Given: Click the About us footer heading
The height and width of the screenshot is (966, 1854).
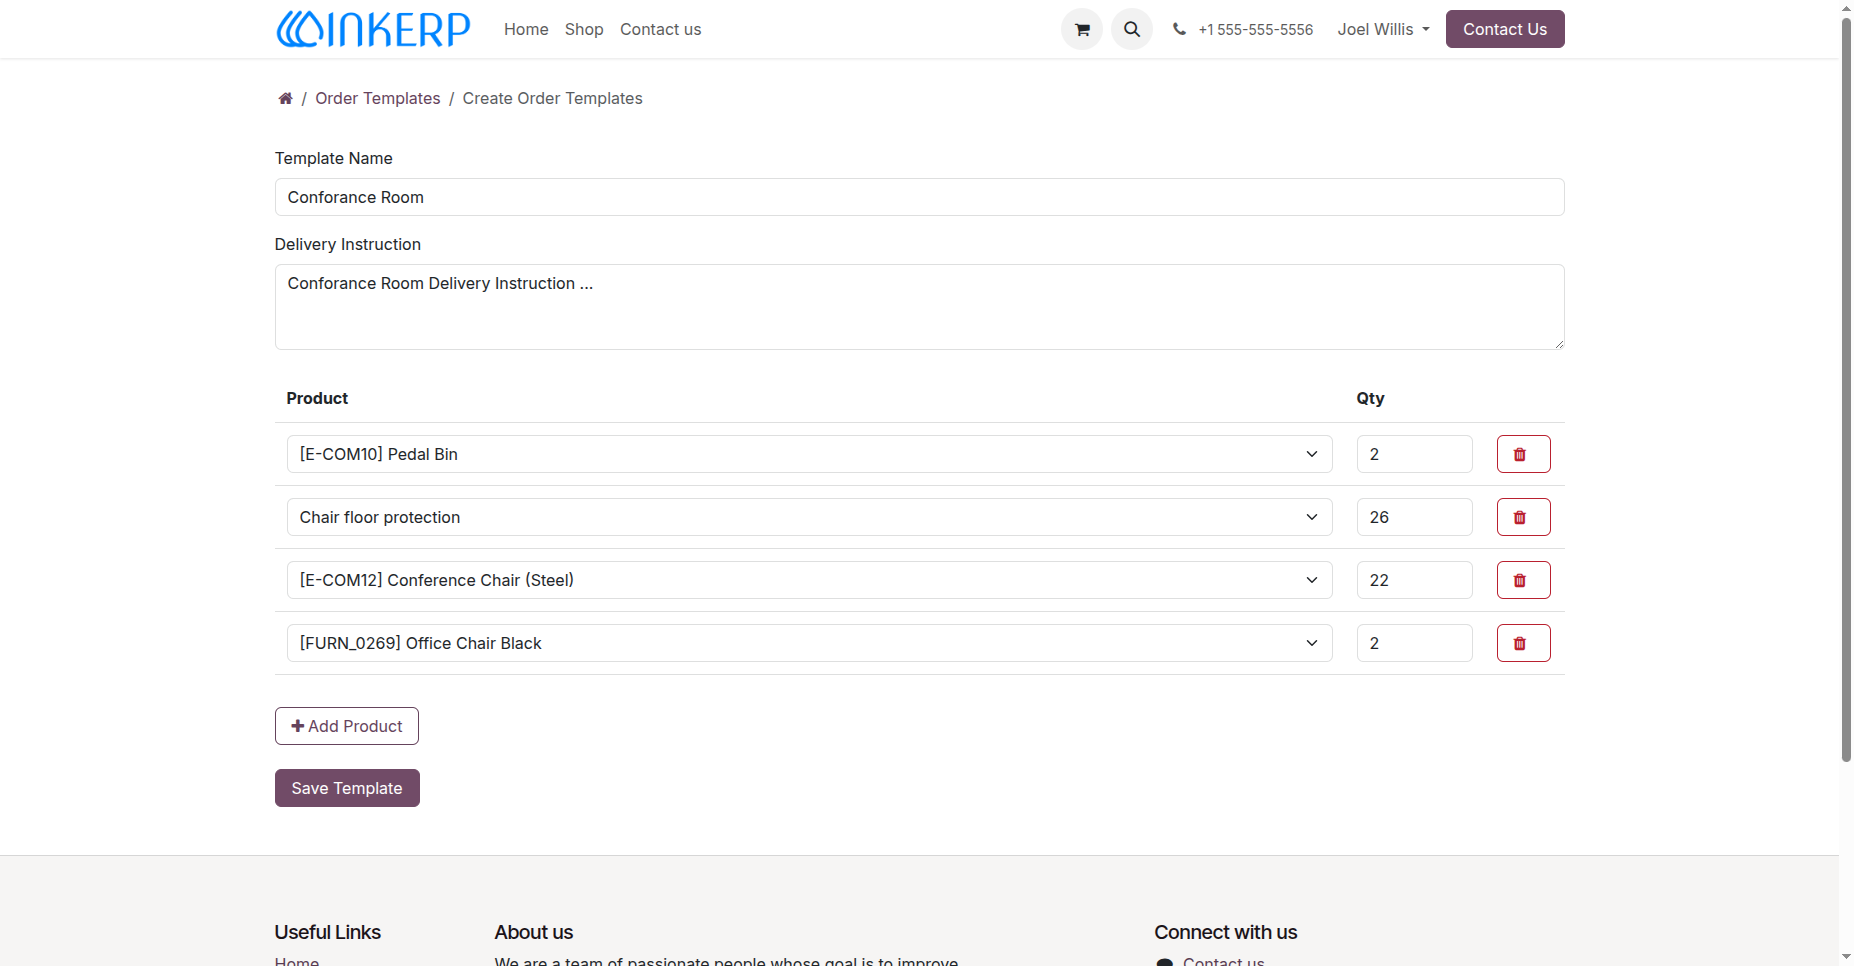Looking at the screenshot, I should pyautogui.click(x=533, y=932).
